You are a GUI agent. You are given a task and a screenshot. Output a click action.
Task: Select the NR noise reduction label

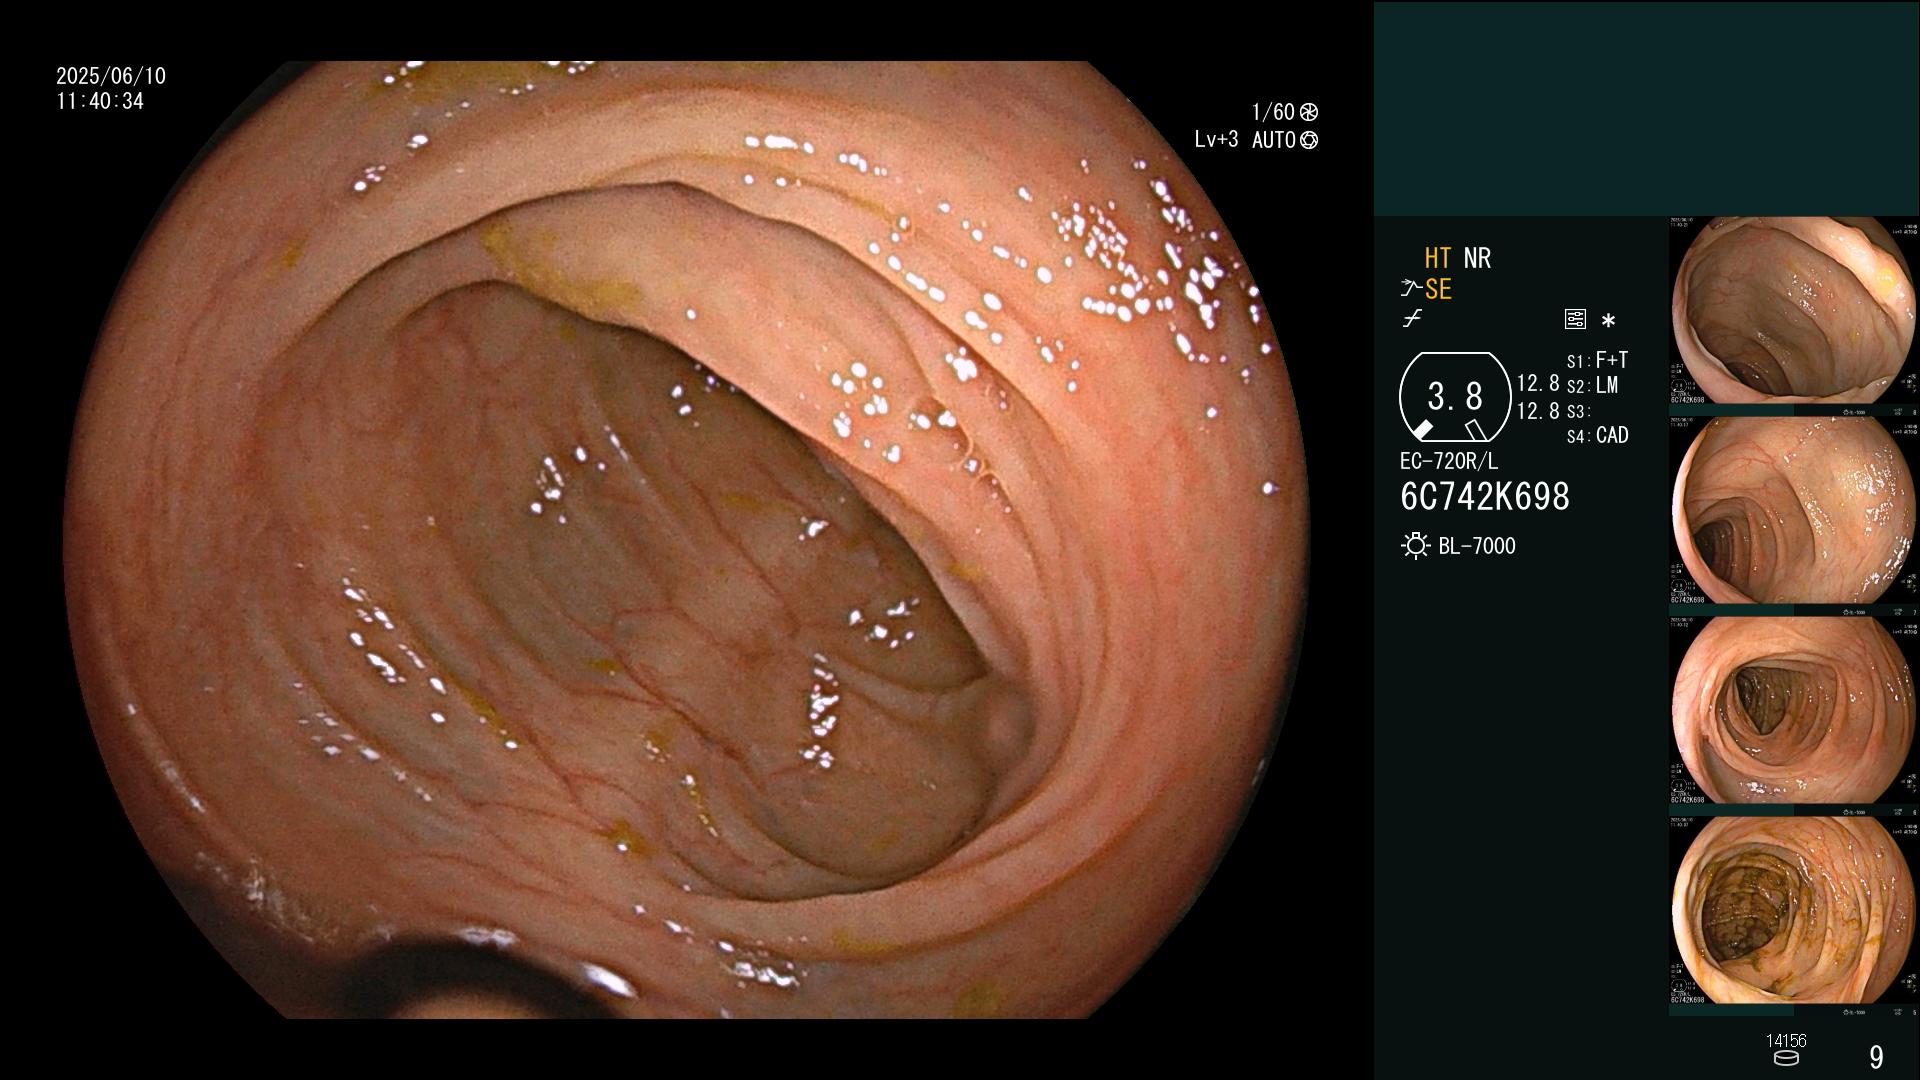(1477, 258)
